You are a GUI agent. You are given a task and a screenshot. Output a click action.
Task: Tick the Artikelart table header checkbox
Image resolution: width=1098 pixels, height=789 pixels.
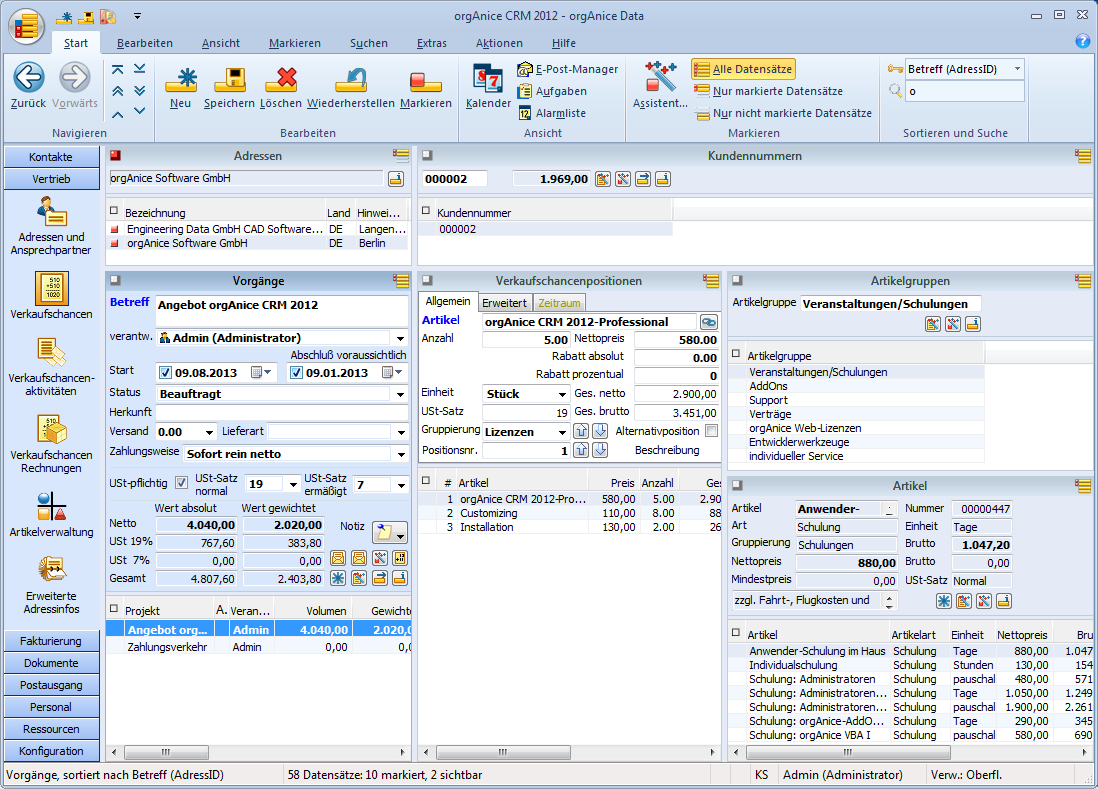coord(736,633)
